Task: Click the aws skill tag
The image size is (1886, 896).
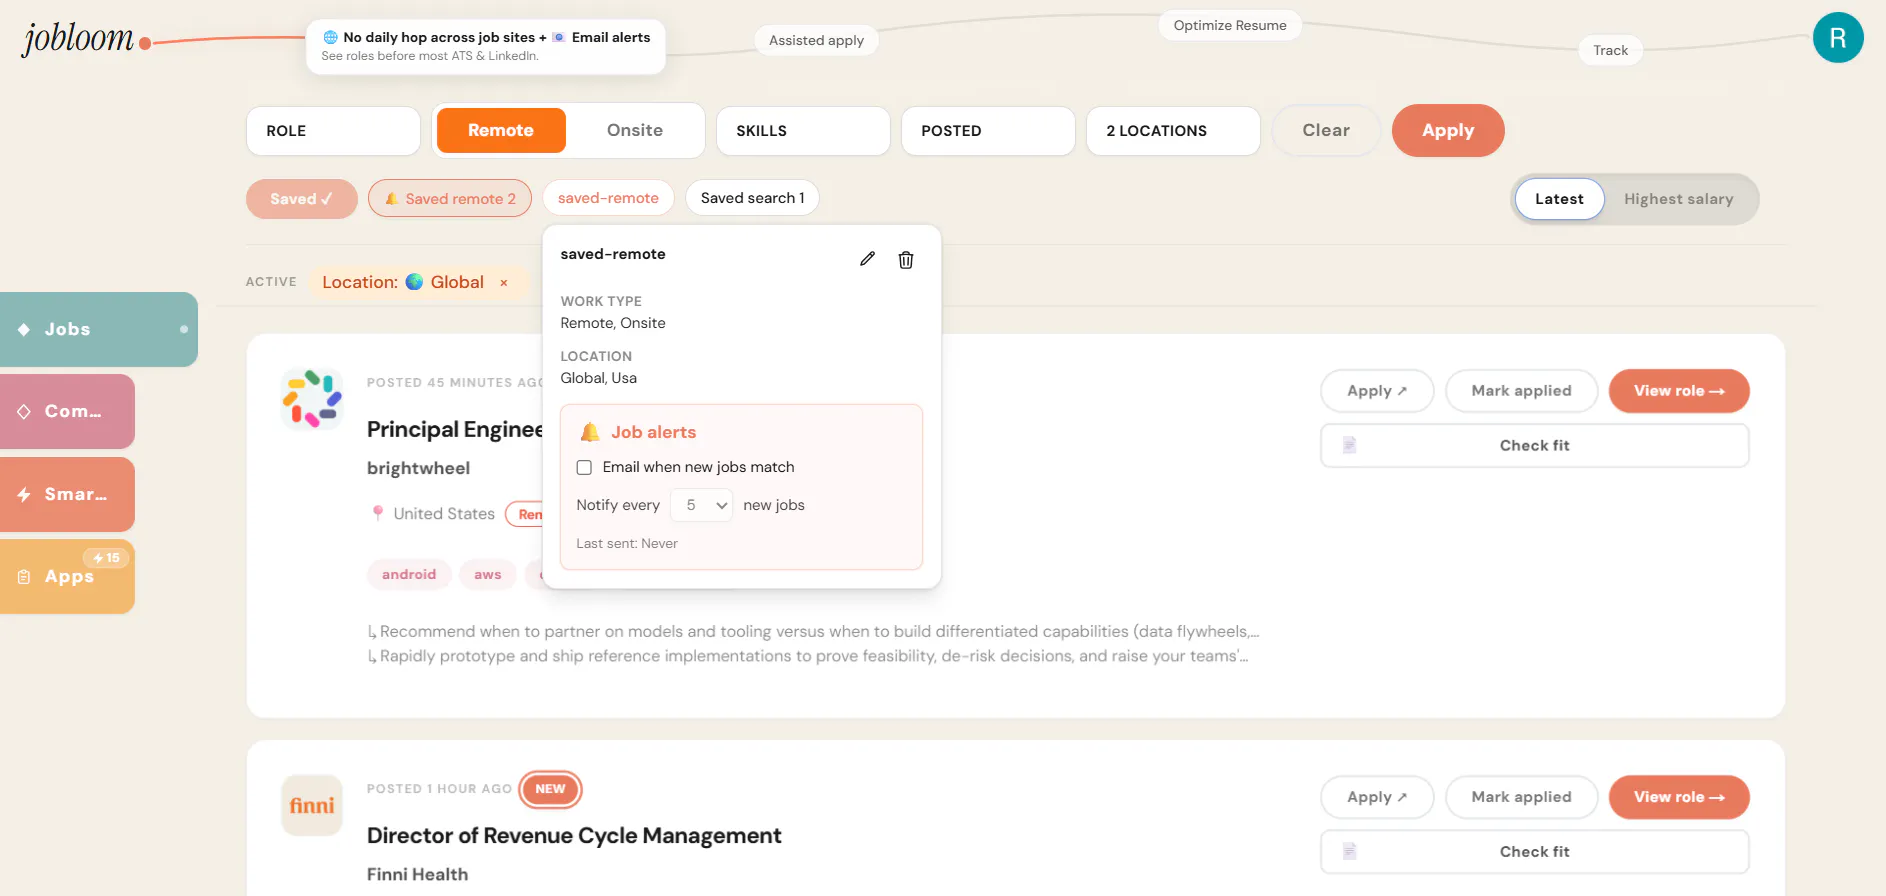Action: point(488,574)
